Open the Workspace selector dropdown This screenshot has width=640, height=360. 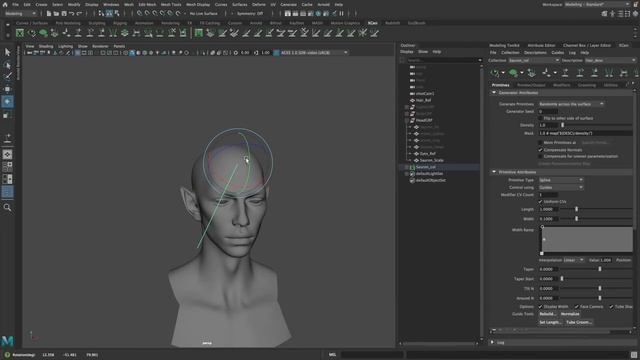[597, 4]
